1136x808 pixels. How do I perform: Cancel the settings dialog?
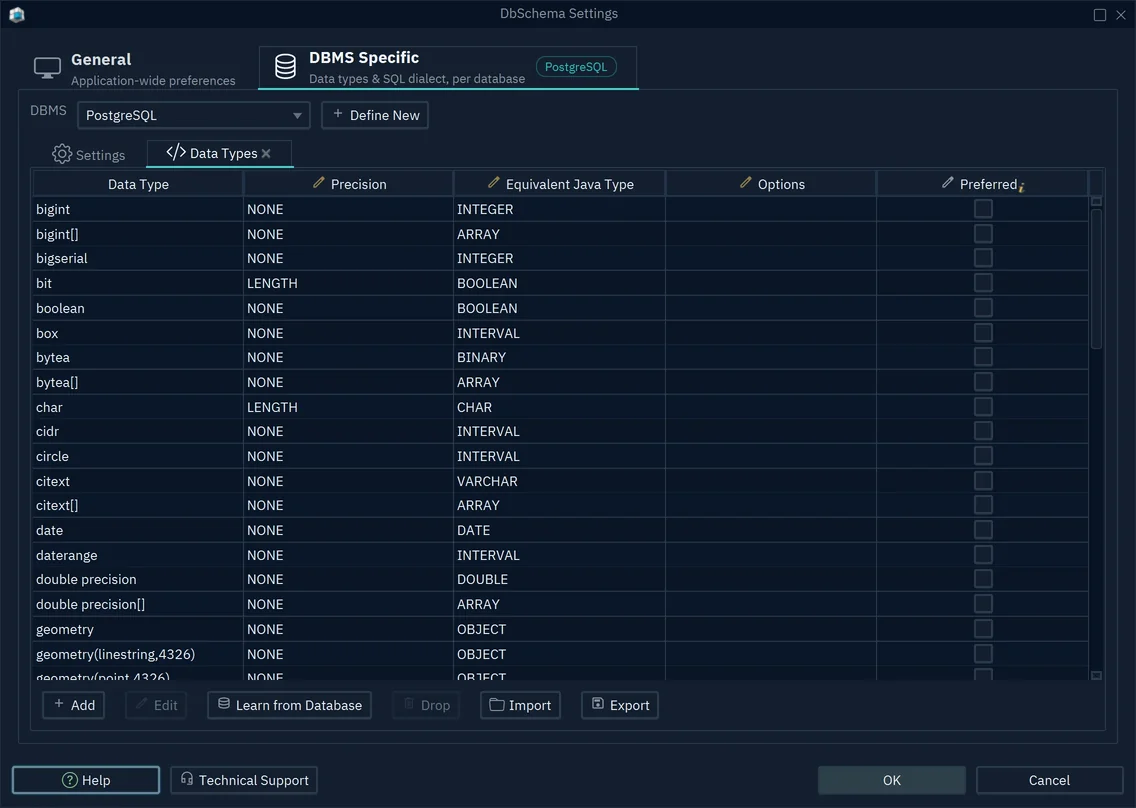[1049, 780]
